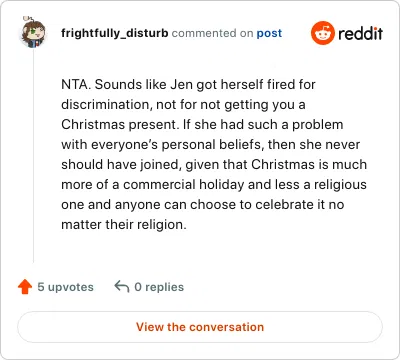Click the reddit wordmark text
This screenshot has height=360, width=400.
[x=360, y=33]
